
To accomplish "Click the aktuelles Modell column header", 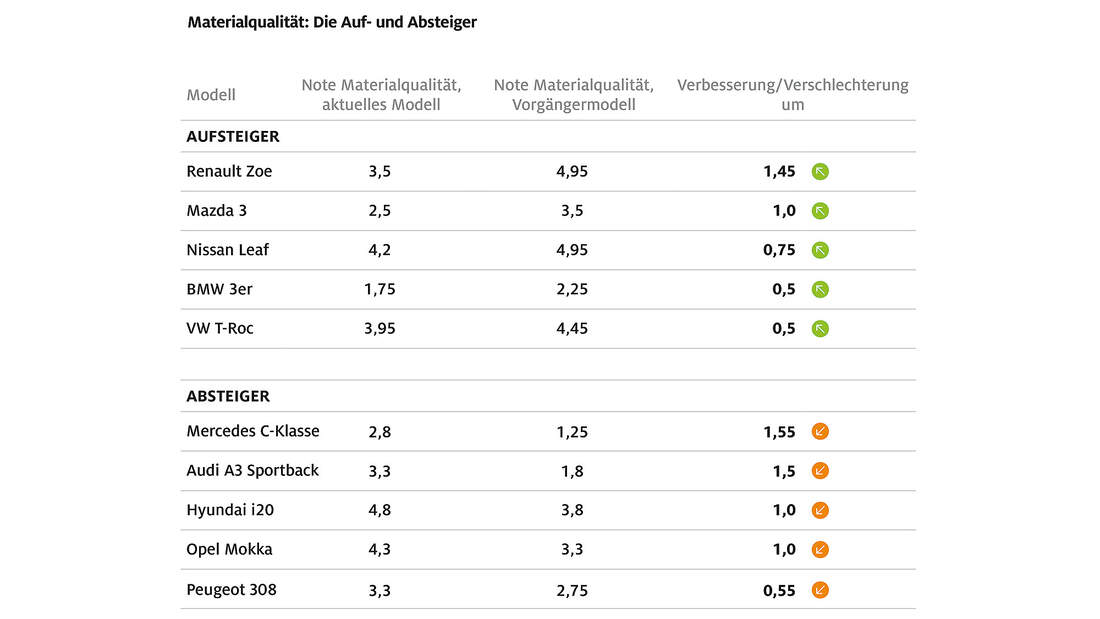I will [x=381, y=95].
